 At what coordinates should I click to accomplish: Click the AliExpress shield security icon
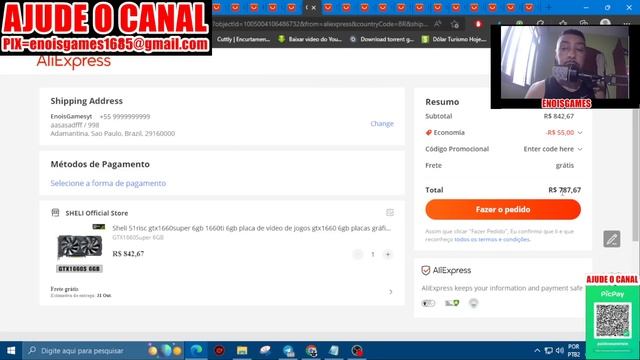[x=426, y=270]
